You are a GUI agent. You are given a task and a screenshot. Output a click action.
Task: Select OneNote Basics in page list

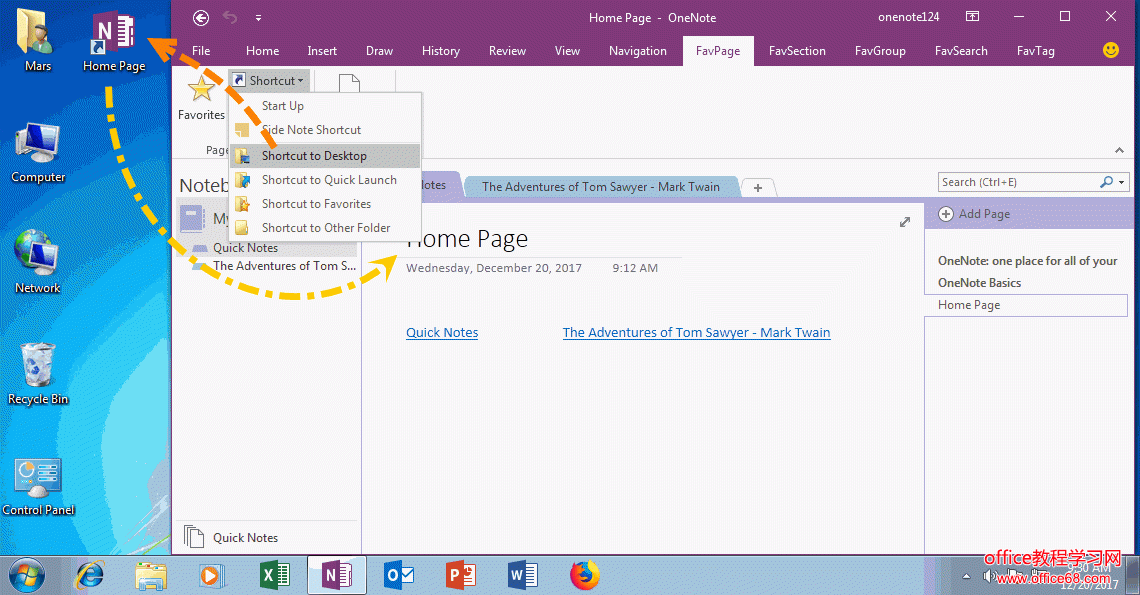pos(979,283)
